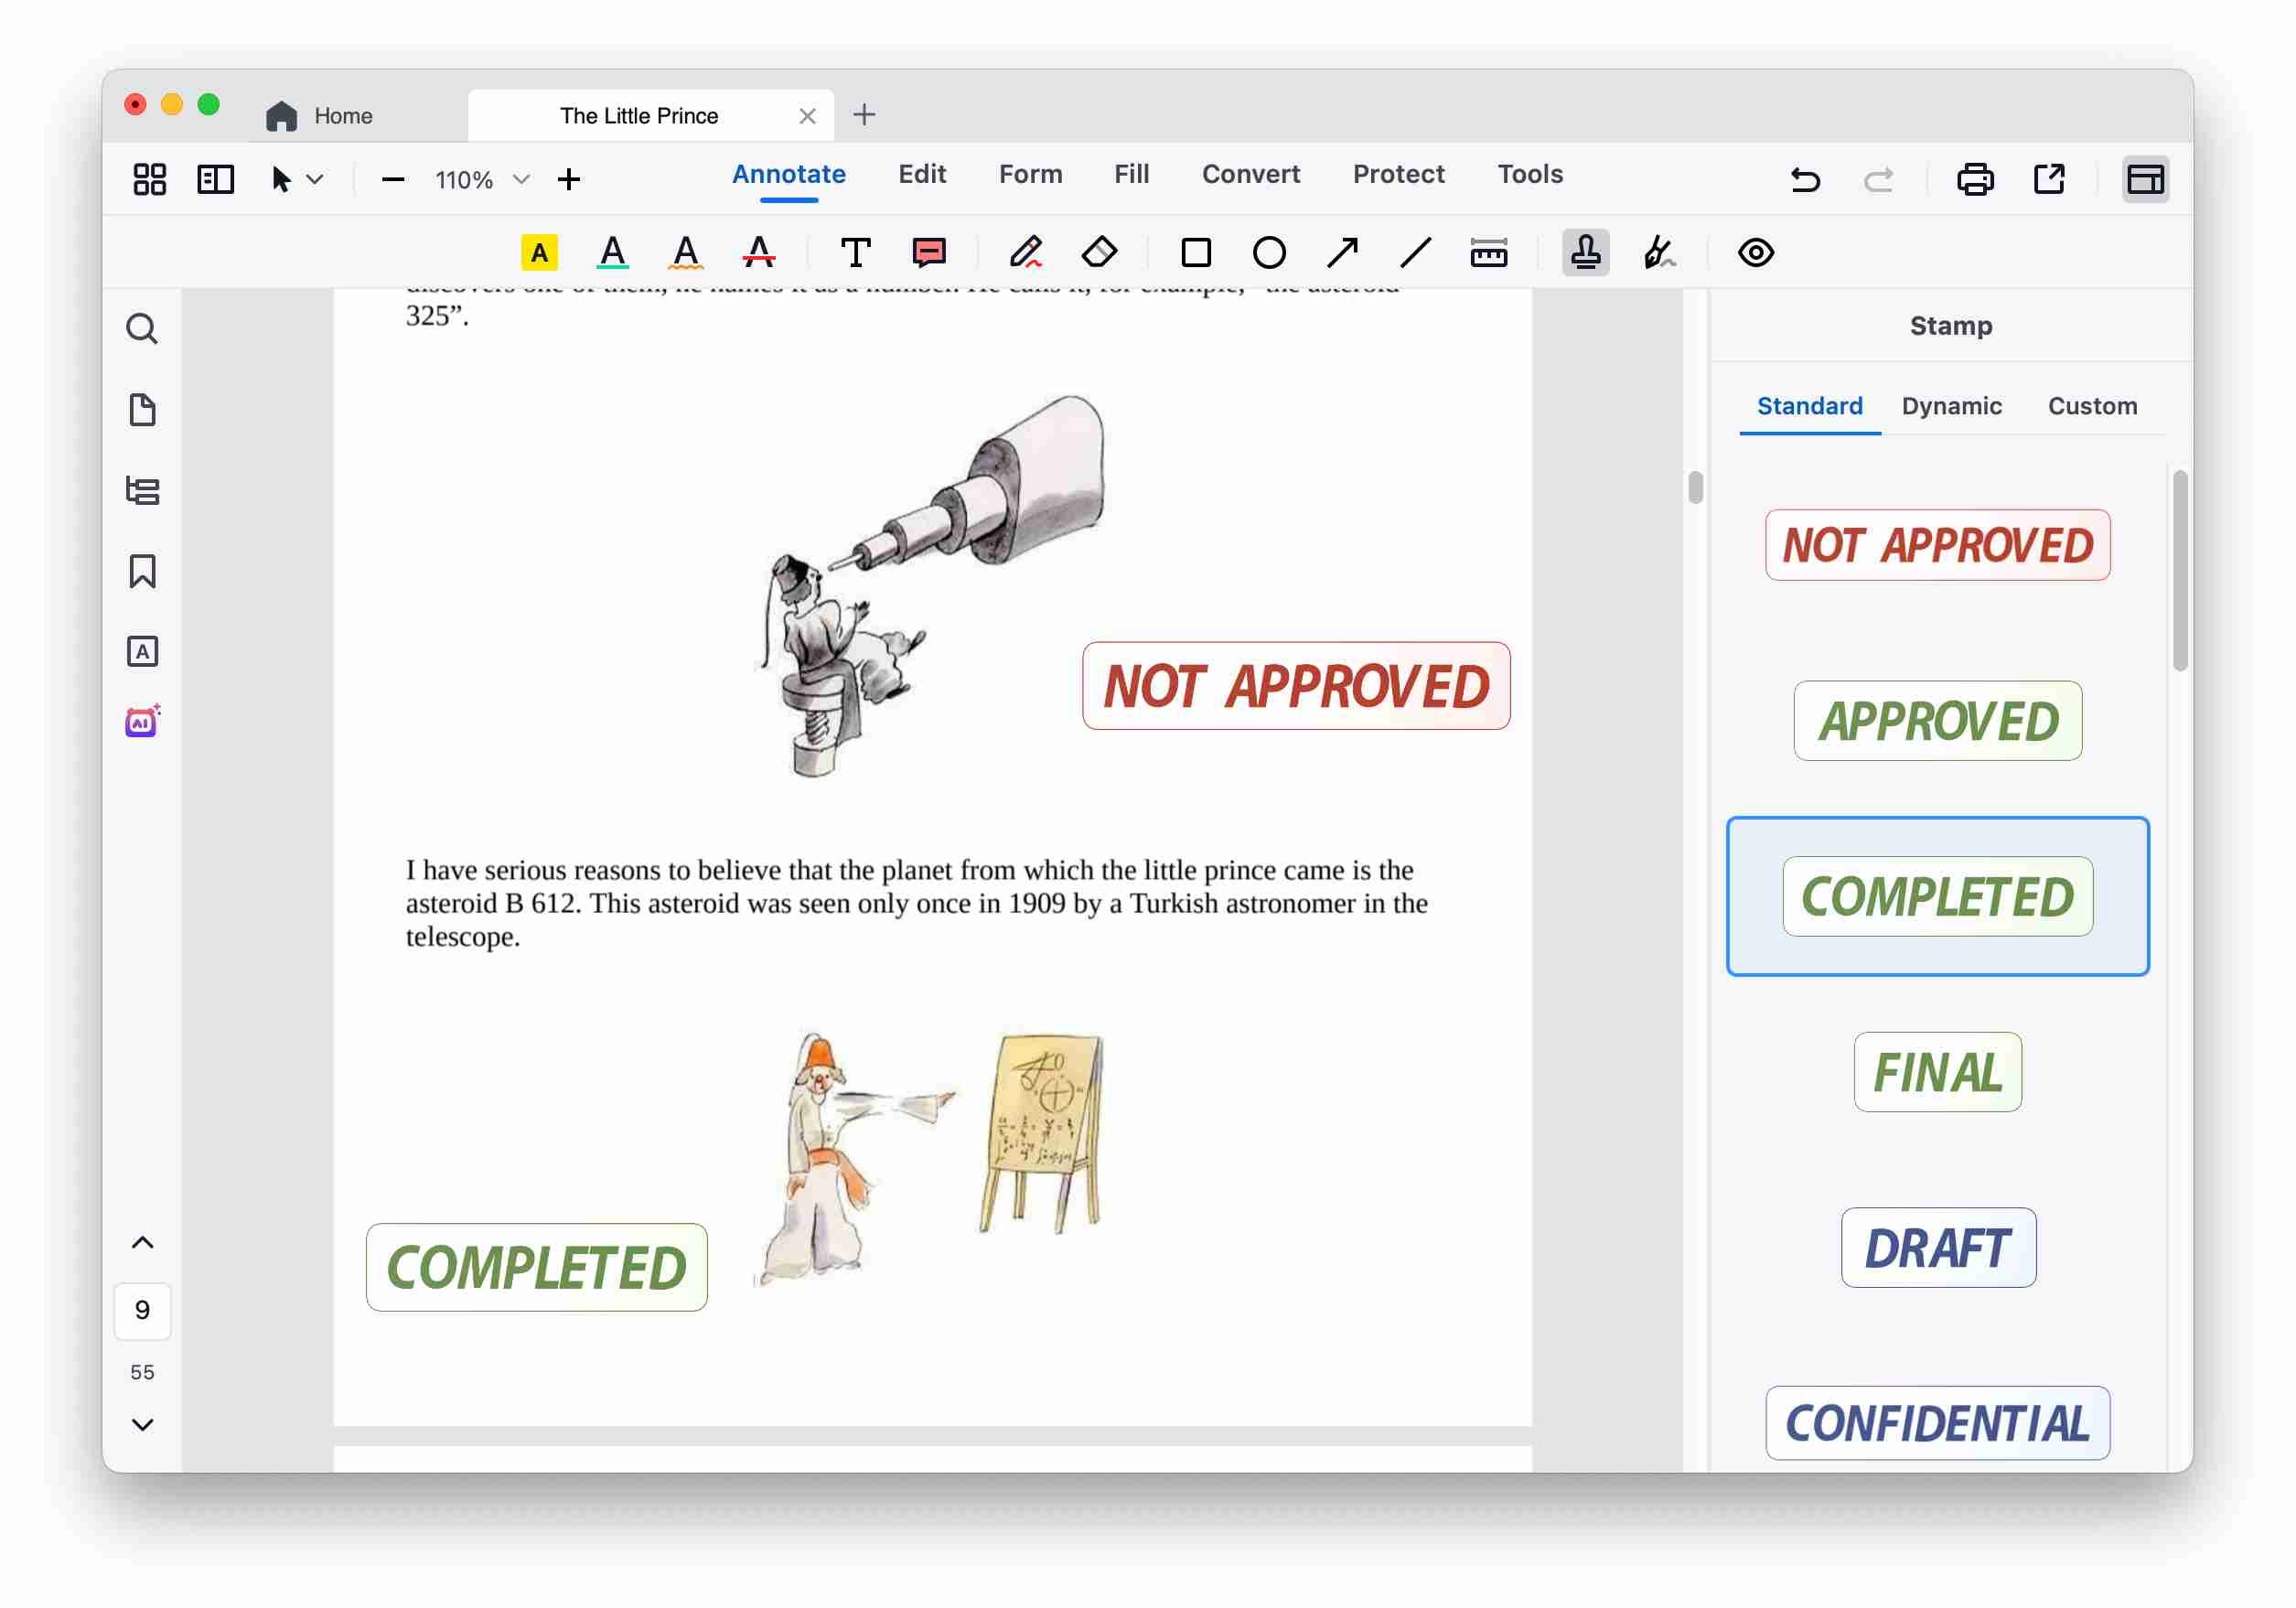Open a new tab with the plus button
The width and height of the screenshot is (2296, 1608).
coord(864,114)
